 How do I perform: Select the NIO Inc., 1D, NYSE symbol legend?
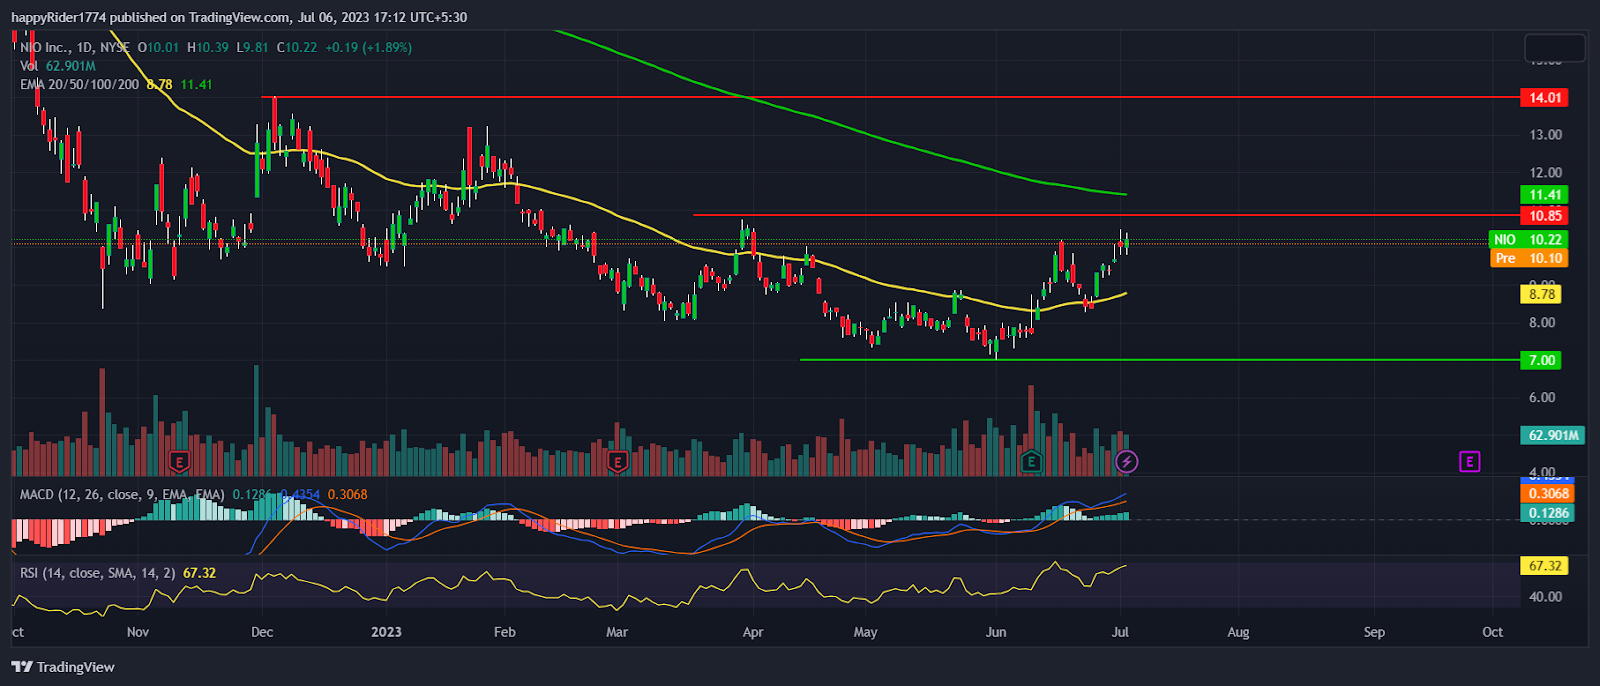pos(75,47)
